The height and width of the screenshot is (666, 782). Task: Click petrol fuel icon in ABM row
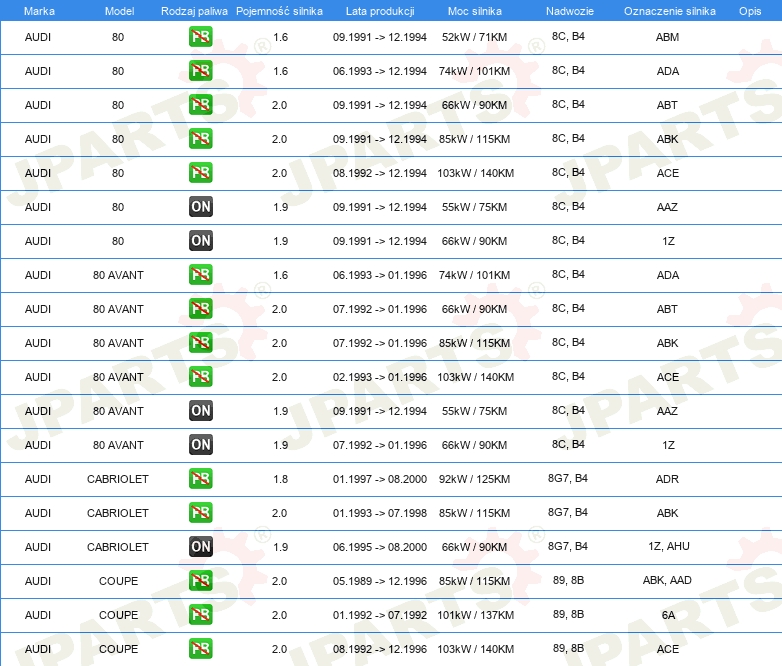200,37
